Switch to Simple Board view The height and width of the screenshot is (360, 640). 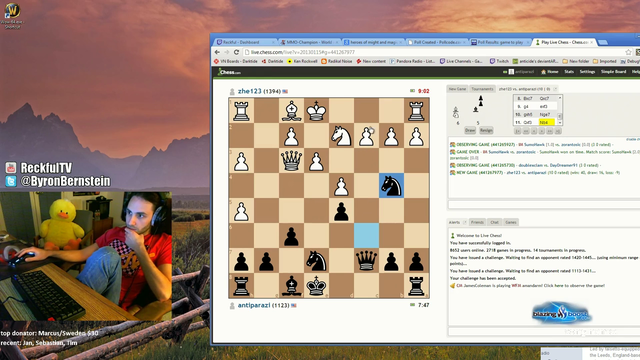point(613,72)
